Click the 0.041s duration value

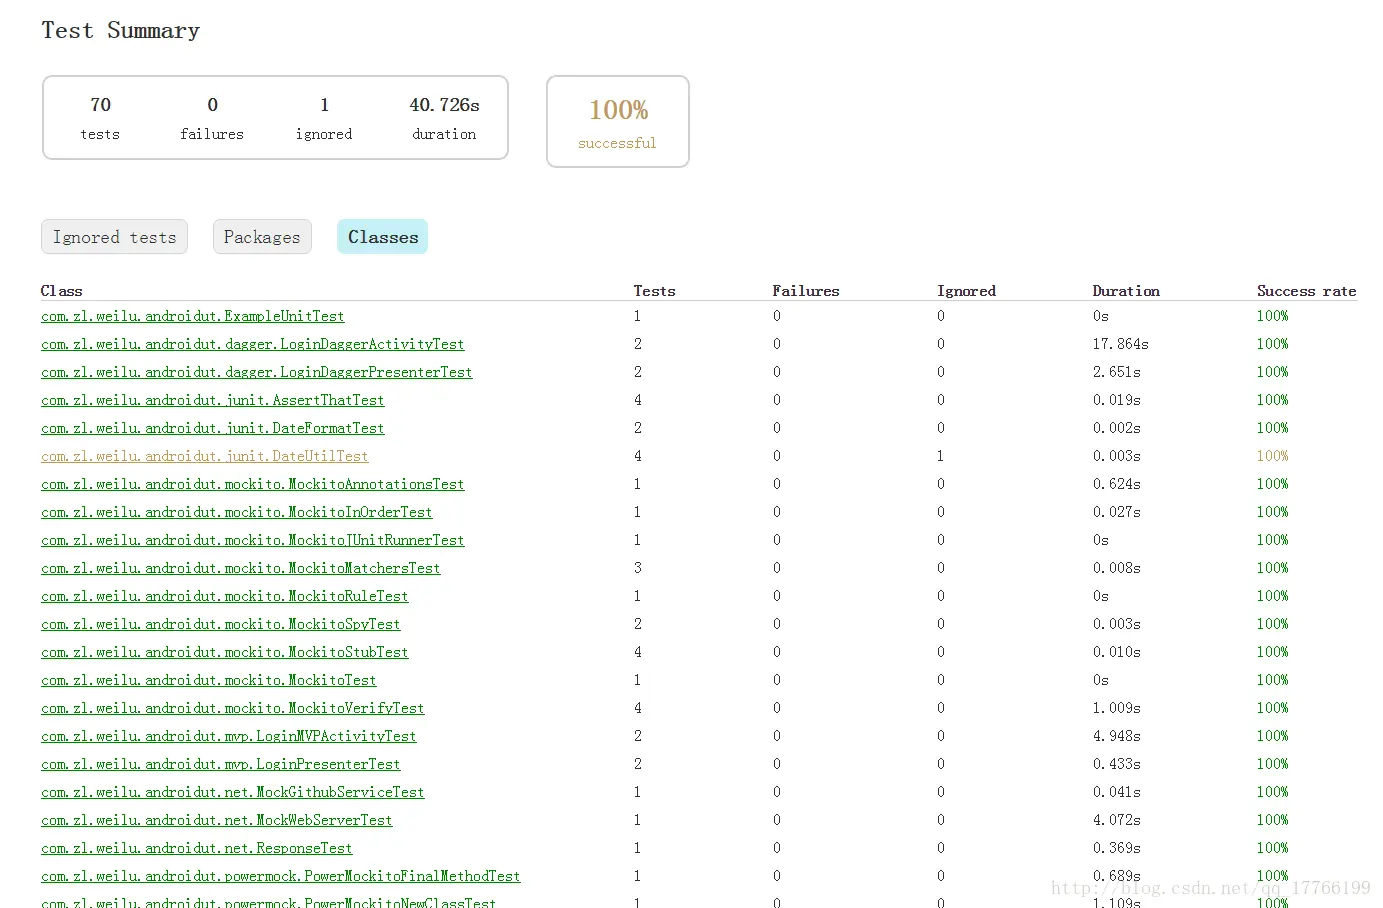(1116, 792)
